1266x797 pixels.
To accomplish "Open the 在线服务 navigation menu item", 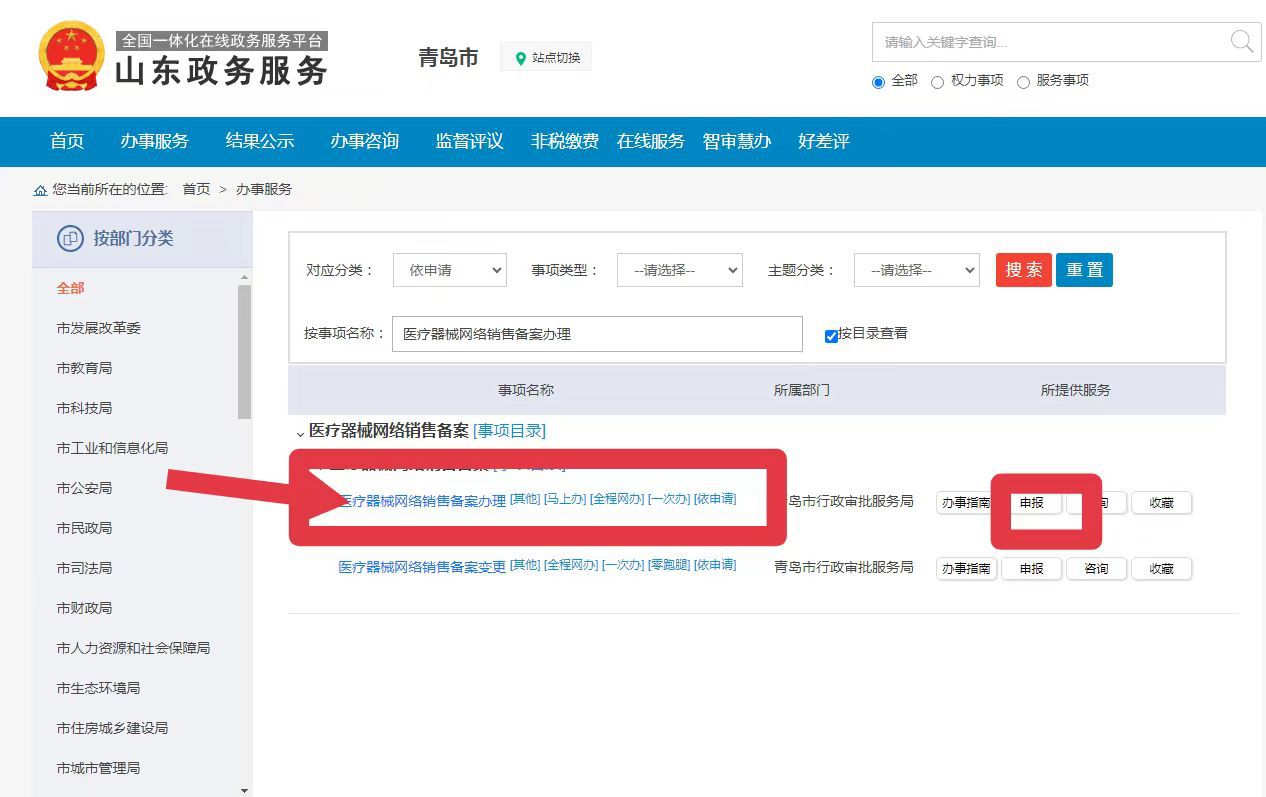I will coord(651,142).
